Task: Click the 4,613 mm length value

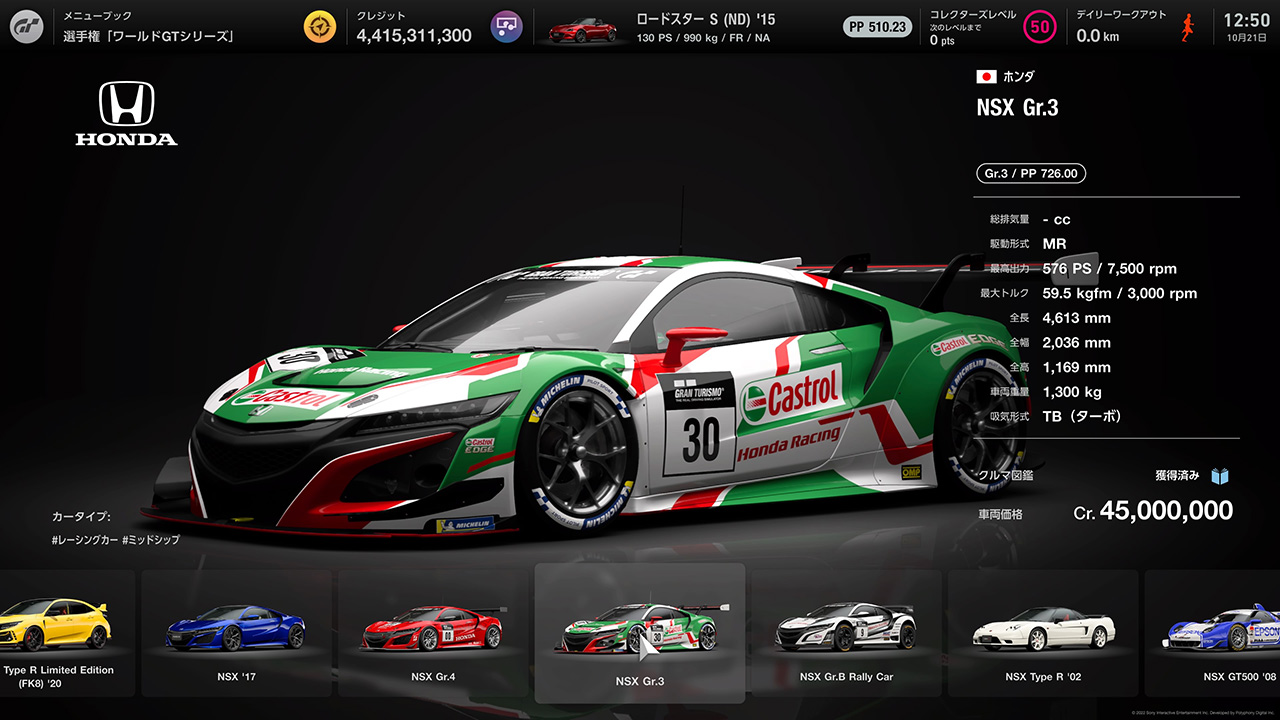Action: click(1076, 318)
